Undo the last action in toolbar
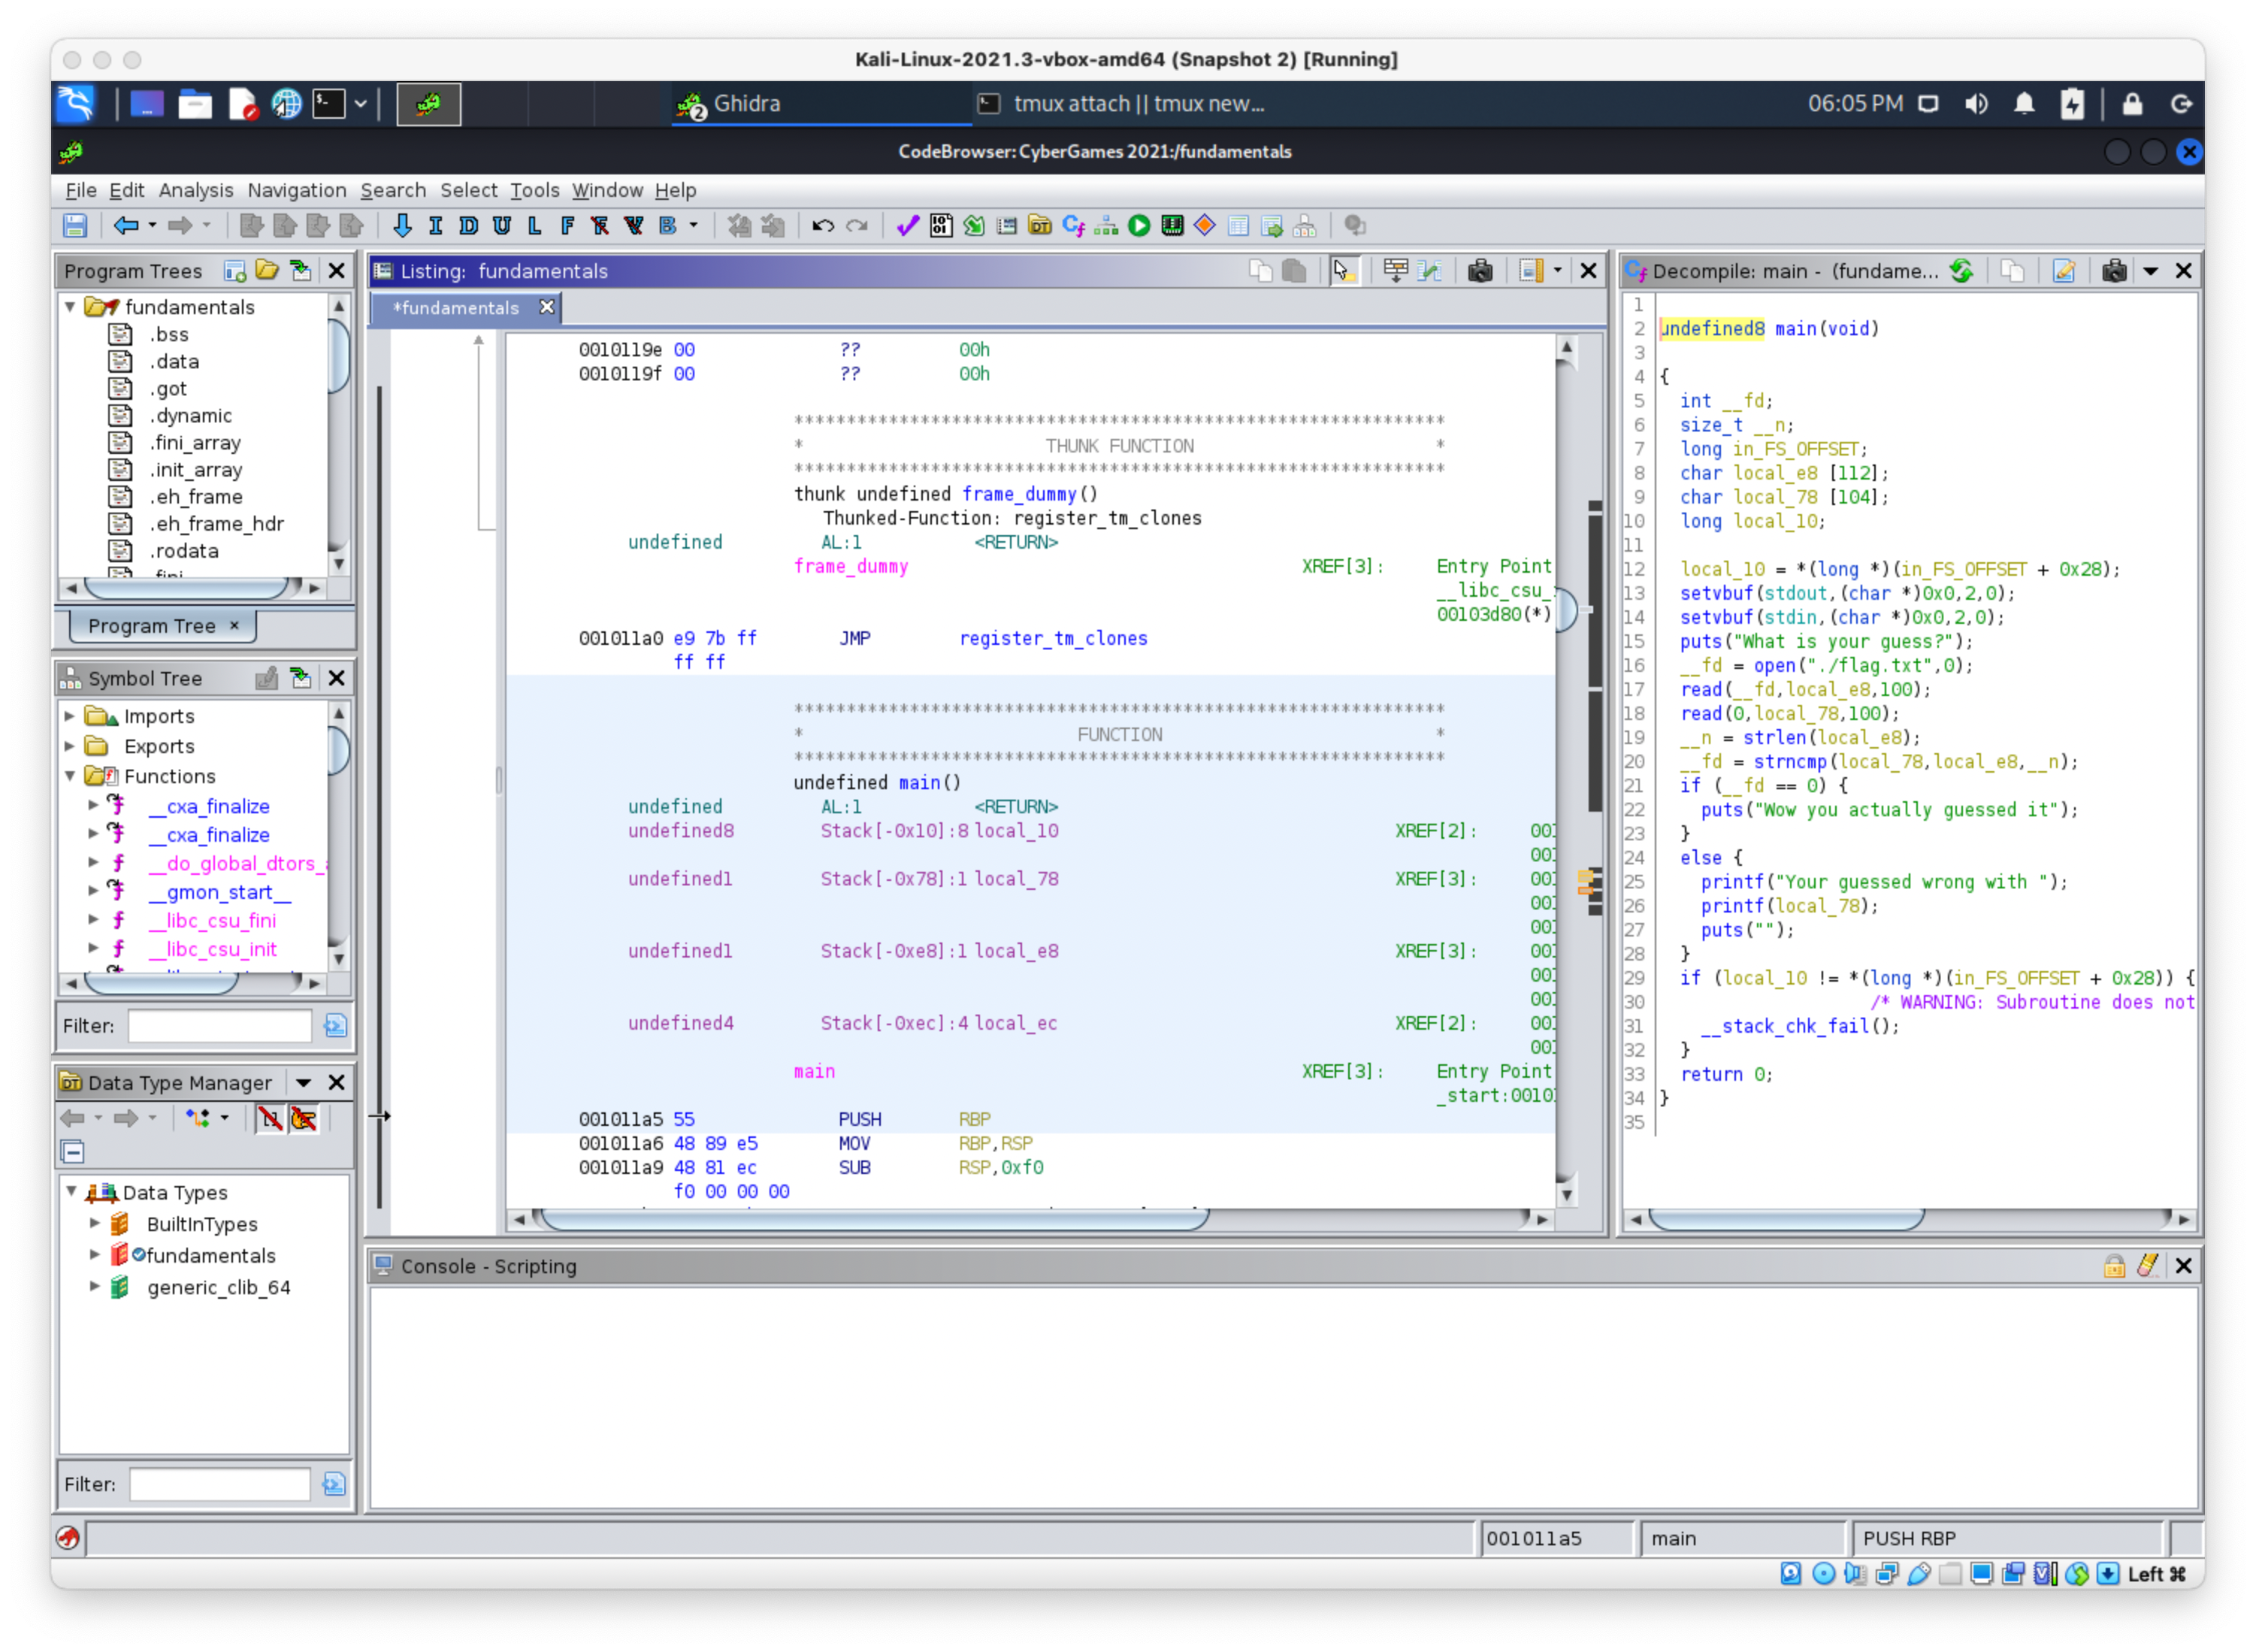The image size is (2256, 1652). tap(823, 226)
